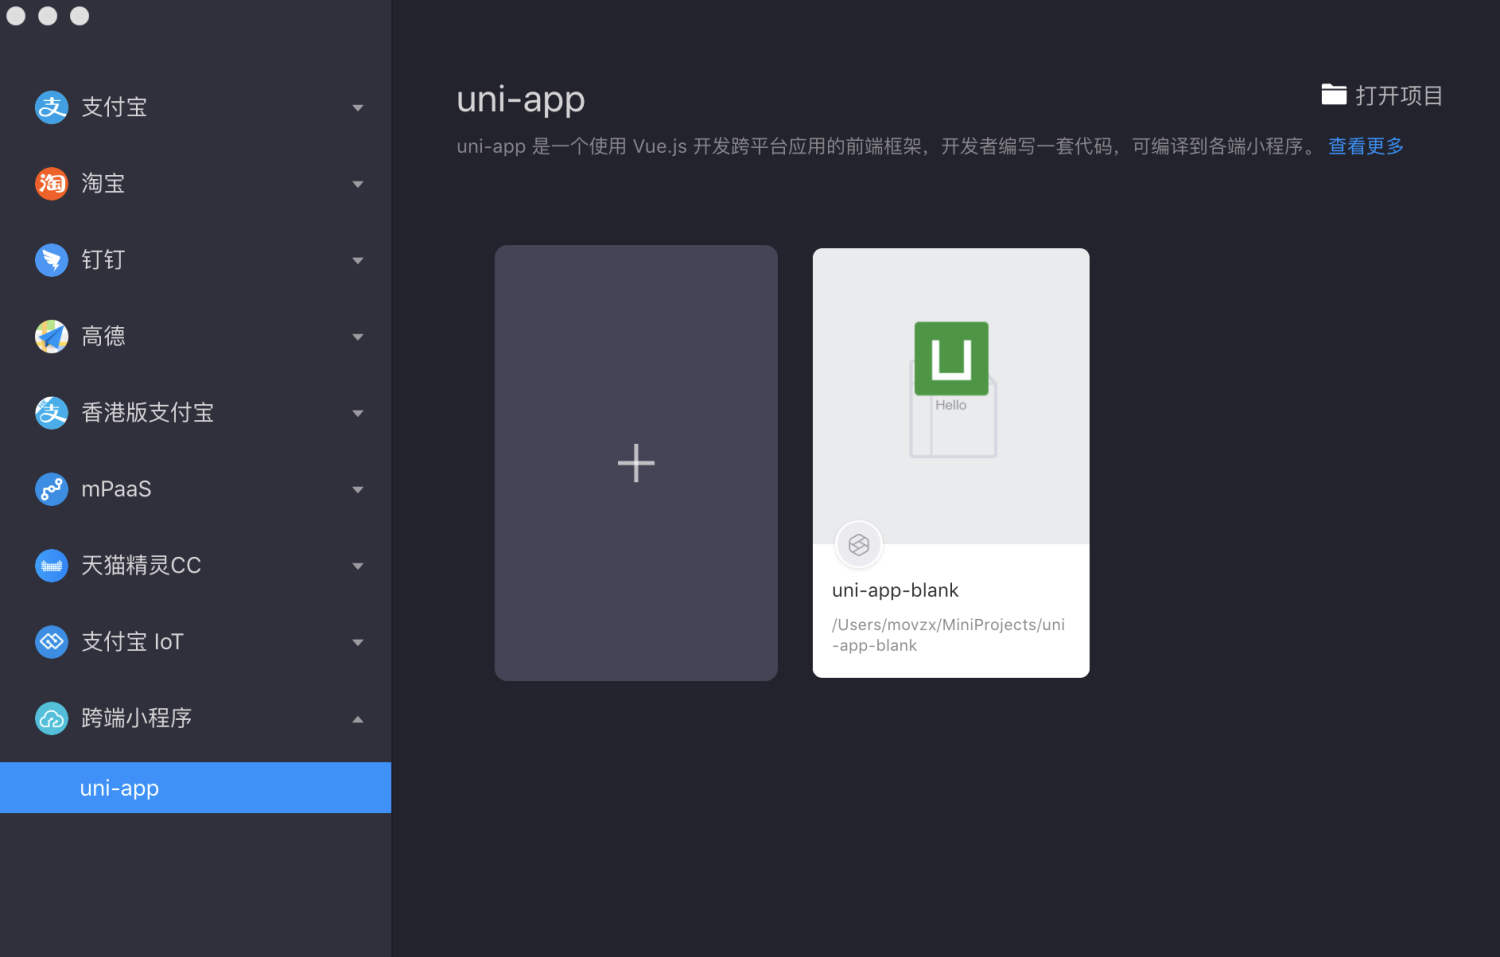Select 钉钉 label in sidebar

point(103,260)
